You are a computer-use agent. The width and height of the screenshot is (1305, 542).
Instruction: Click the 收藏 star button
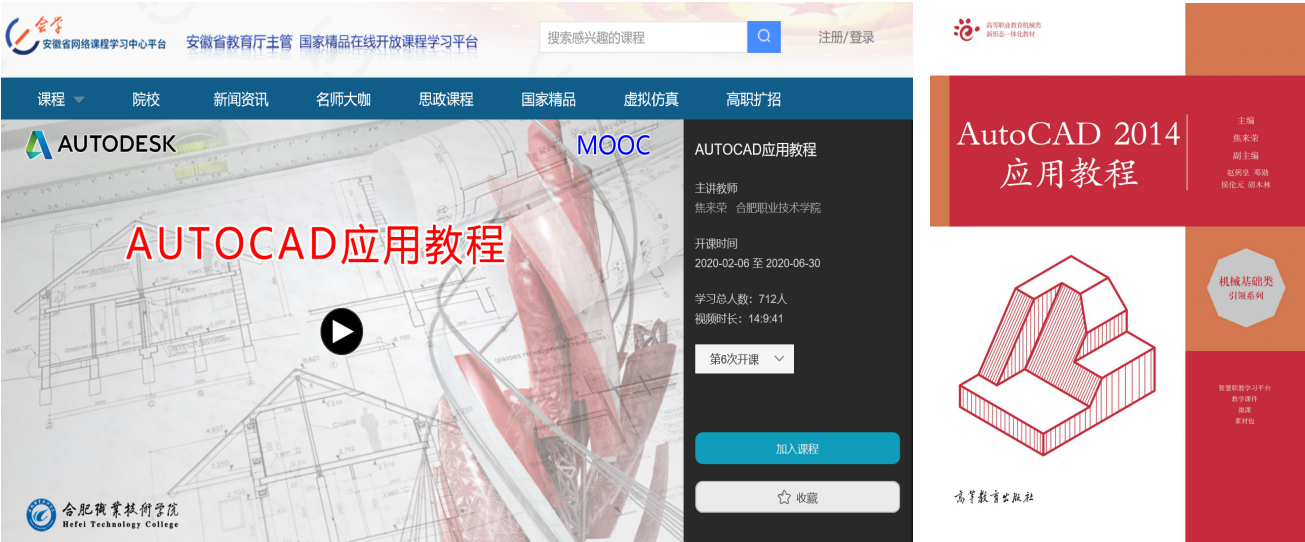(x=797, y=497)
